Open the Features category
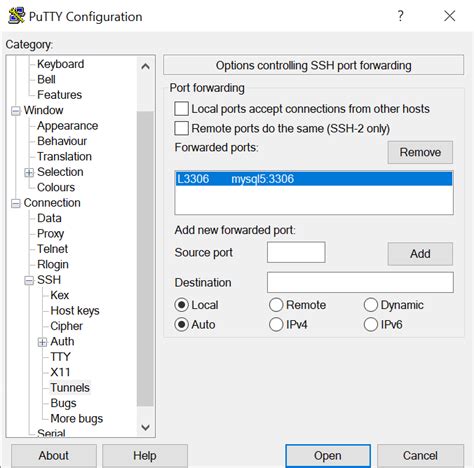474x468 pixels. [59, 95]
